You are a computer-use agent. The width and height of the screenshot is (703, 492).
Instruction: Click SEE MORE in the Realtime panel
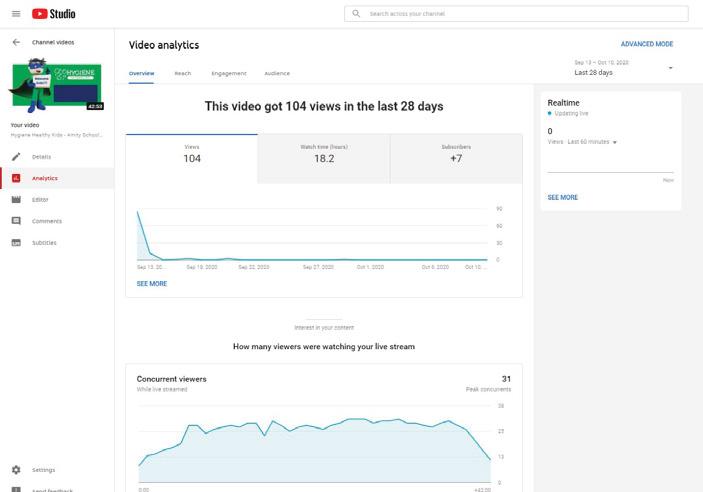[x=562, y=198]
